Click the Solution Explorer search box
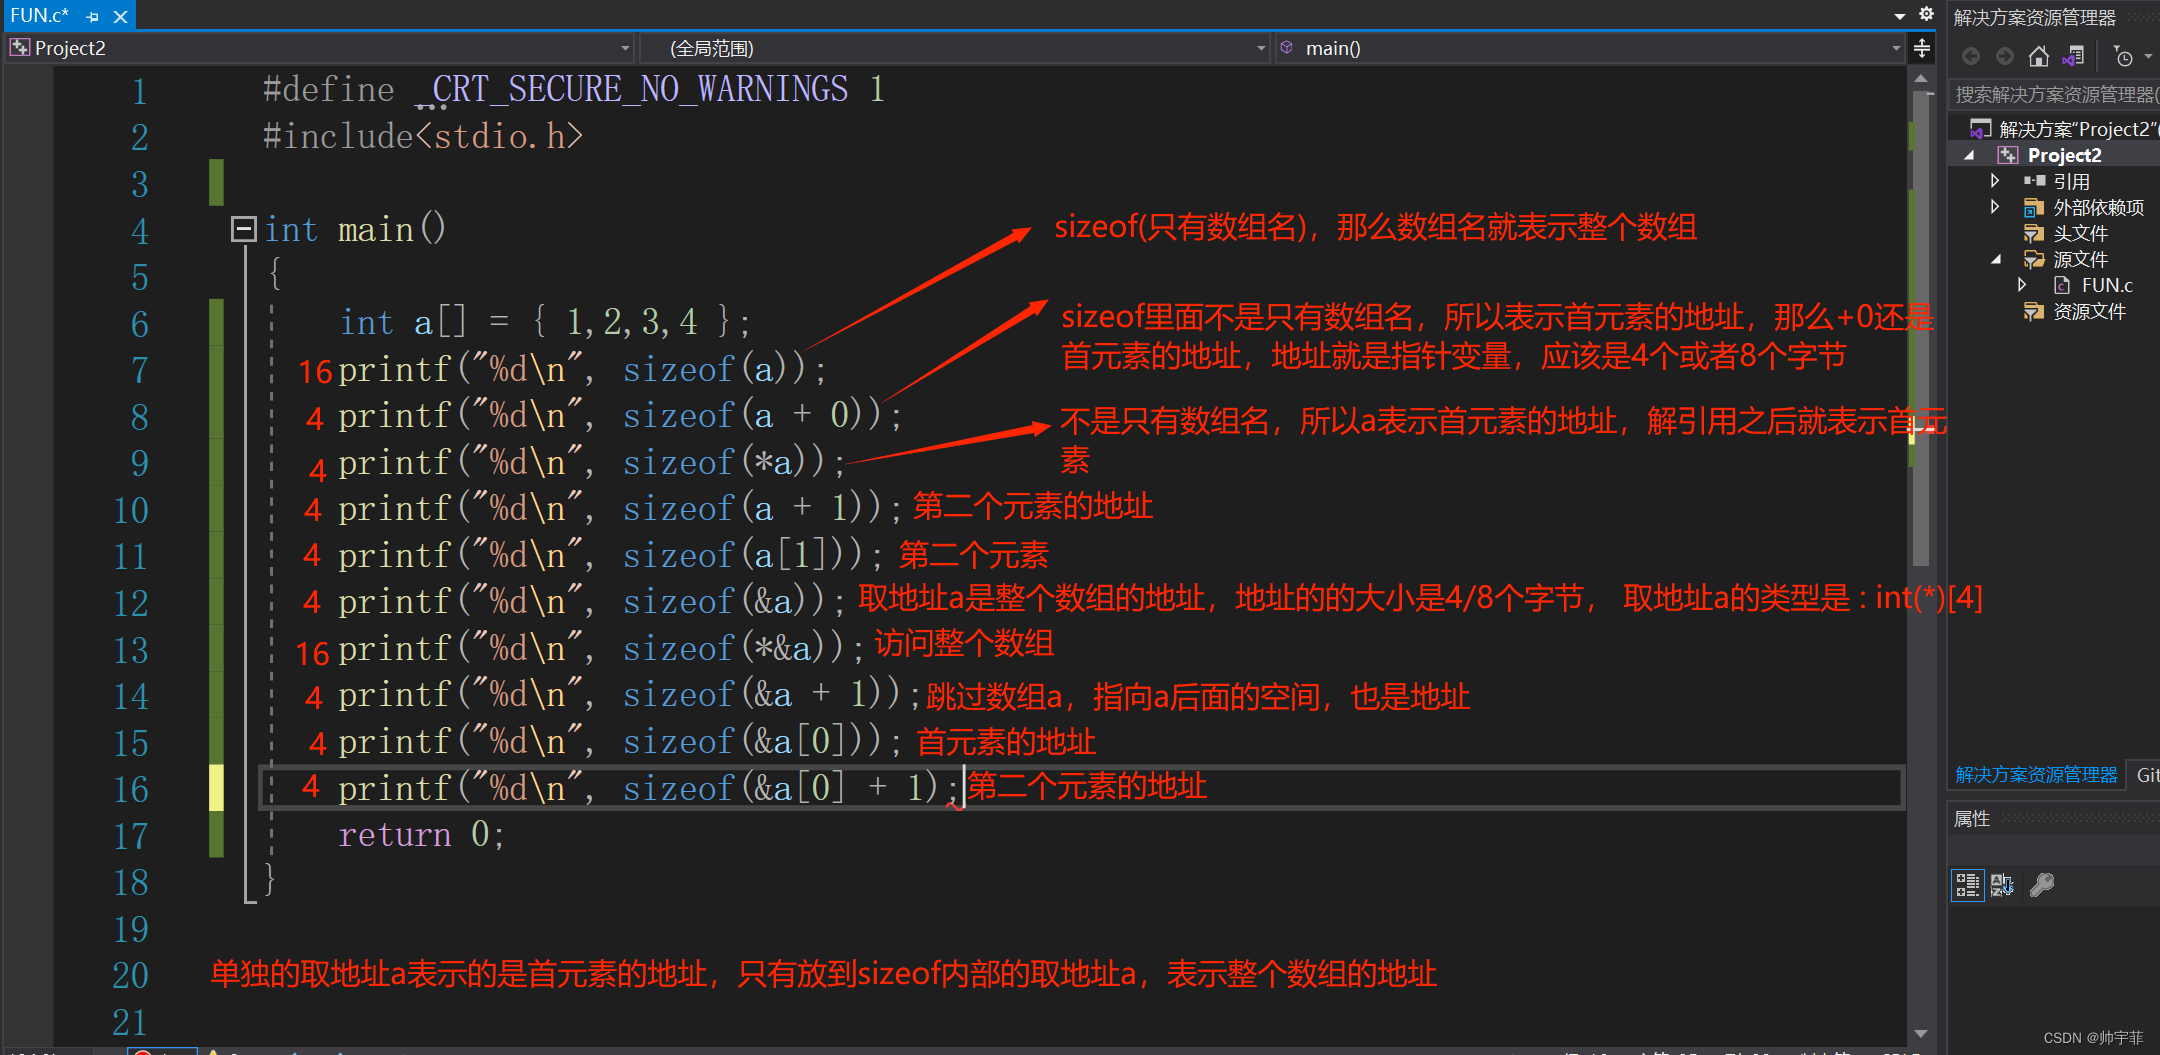This screenshot has width=2160, height=1055. [2054, 95]
